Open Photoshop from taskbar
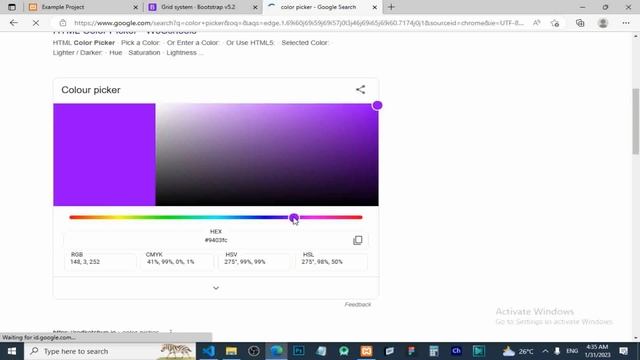The height and width of the screenshot is (360, 640). (x=299, y=351)
